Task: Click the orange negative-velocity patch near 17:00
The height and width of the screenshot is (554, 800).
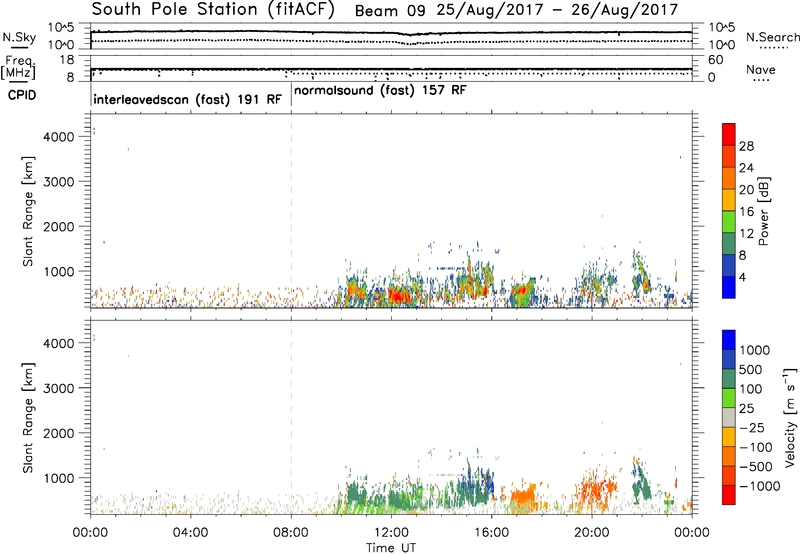Action: click(x=523, y=495)
